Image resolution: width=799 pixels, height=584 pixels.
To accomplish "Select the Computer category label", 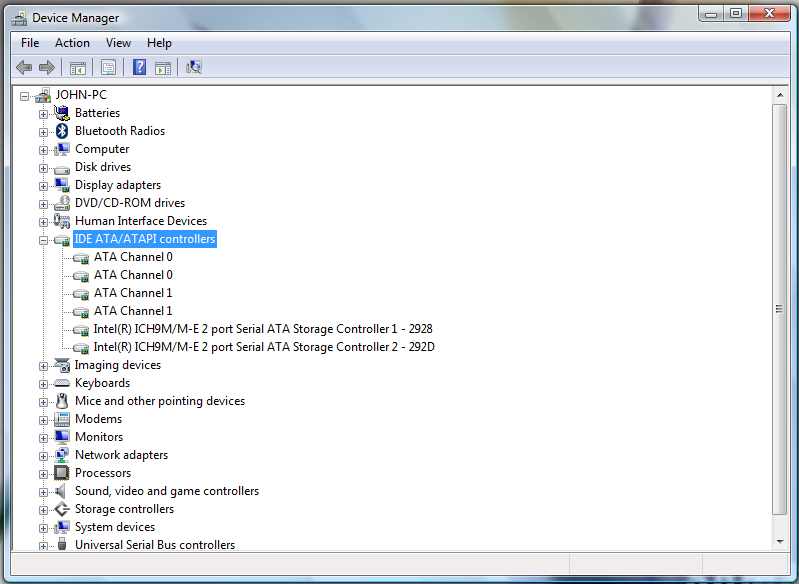I will click(102, 149).
